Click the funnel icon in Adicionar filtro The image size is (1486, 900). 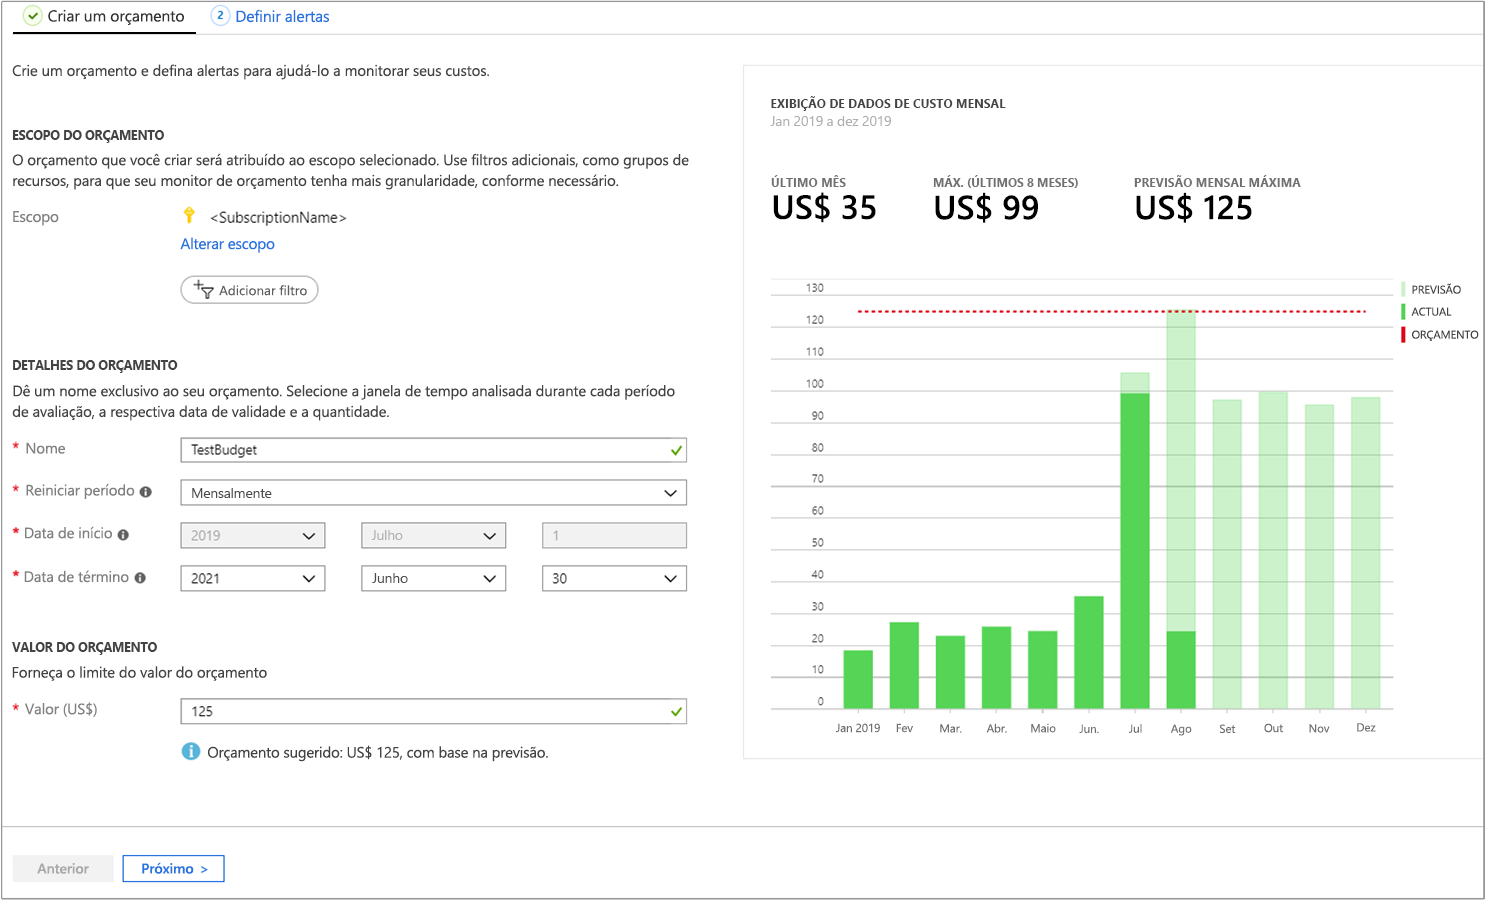(204, 290)
